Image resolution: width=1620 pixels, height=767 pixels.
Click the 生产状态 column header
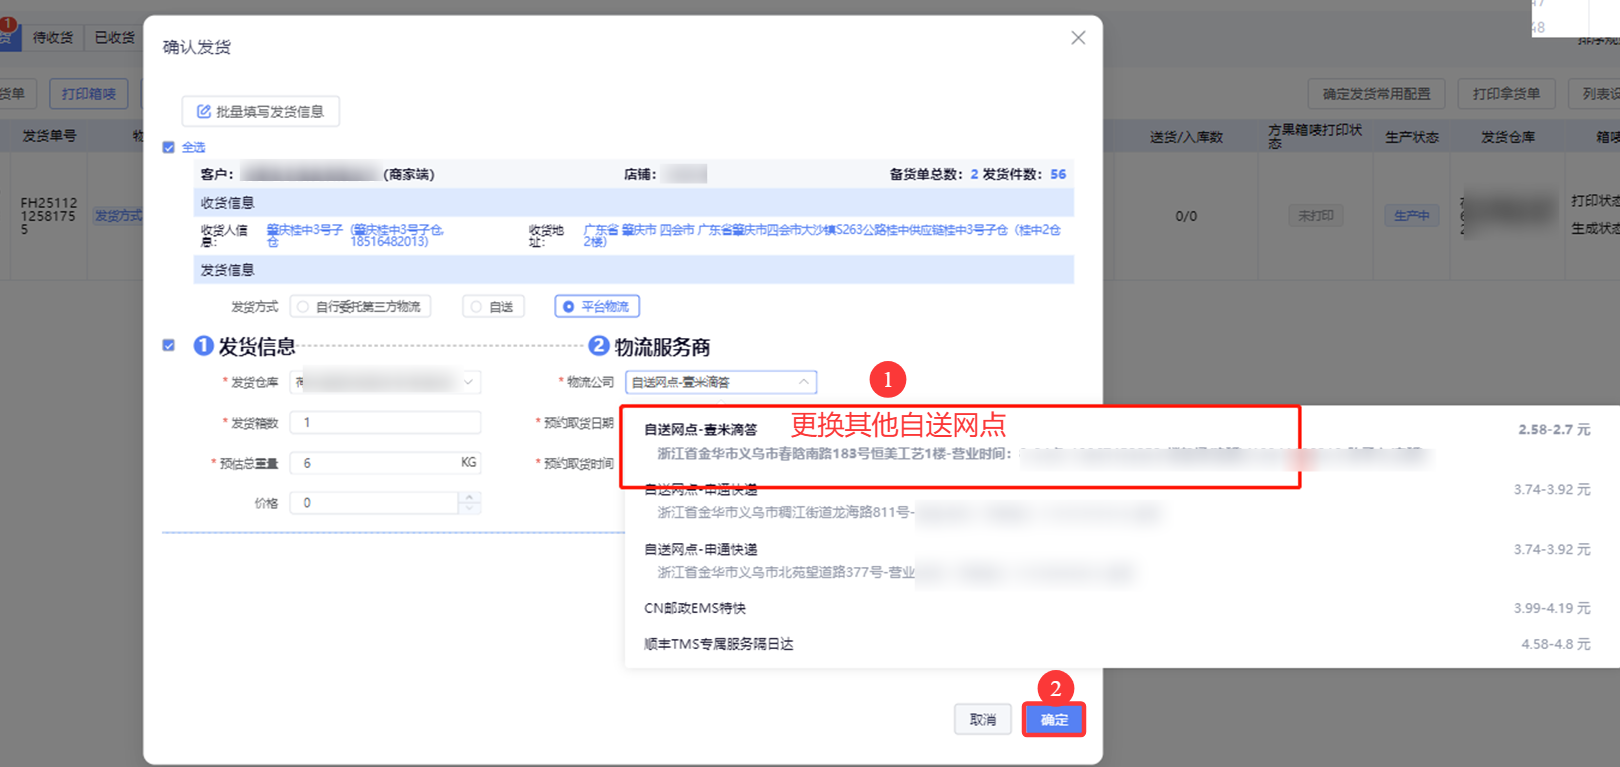point(1412,137)
